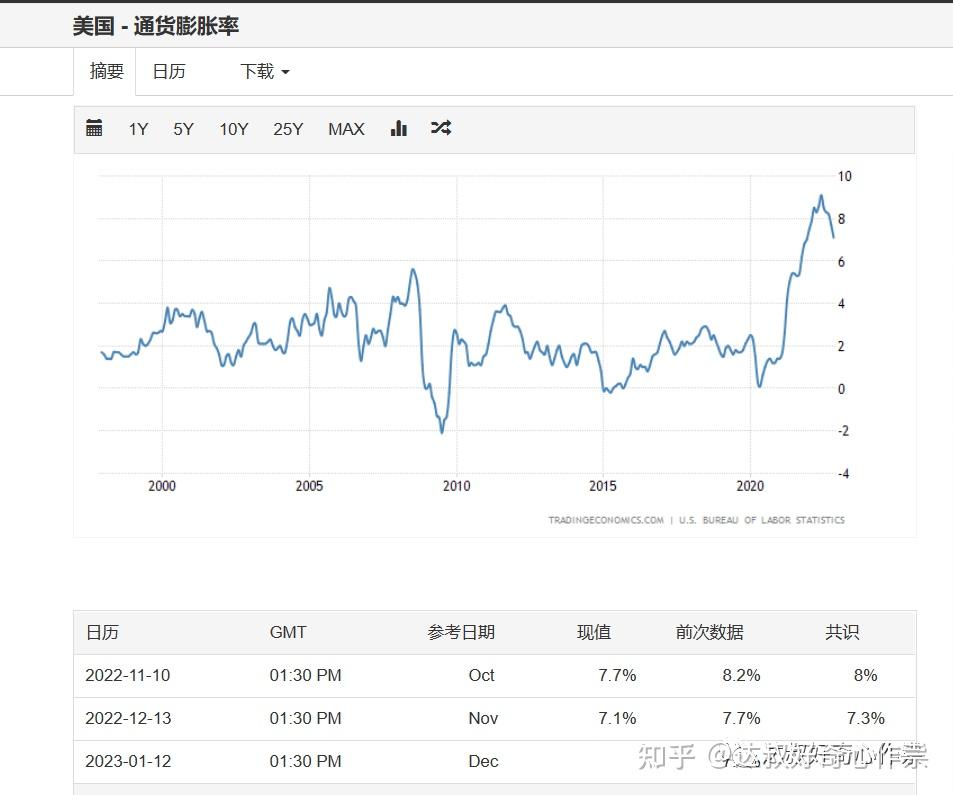Image resolution: width=953 pixels, height=795 pixels.
Task: Click the 前次数据 column header
Action: pyautogui.click(x=709, y=632)
